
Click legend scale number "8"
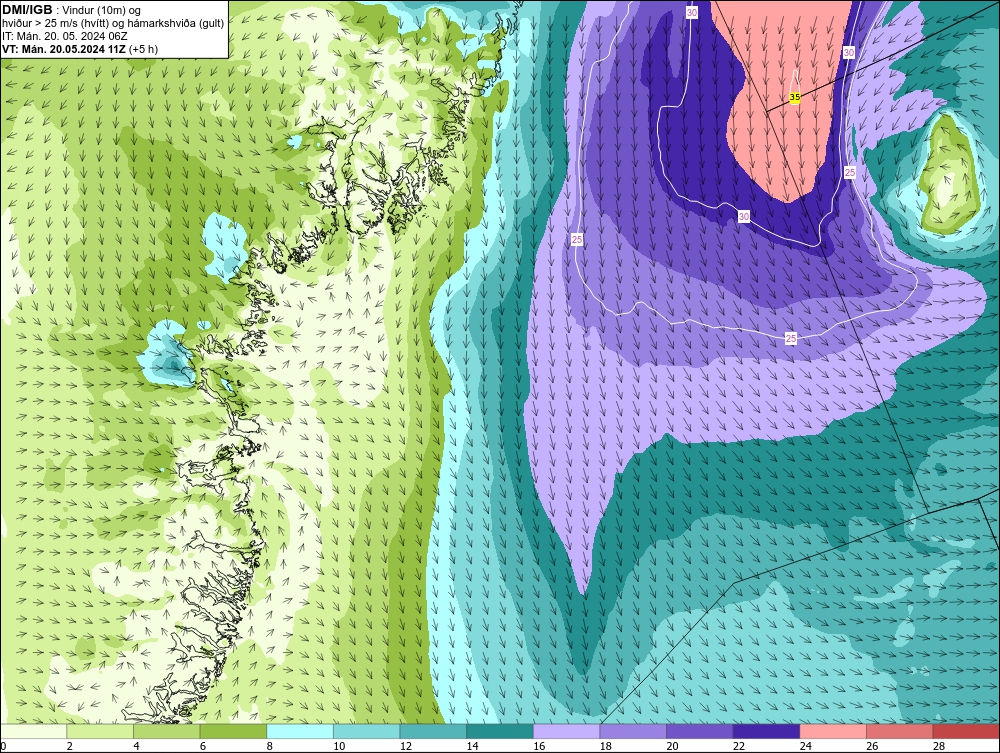[270, 746]
